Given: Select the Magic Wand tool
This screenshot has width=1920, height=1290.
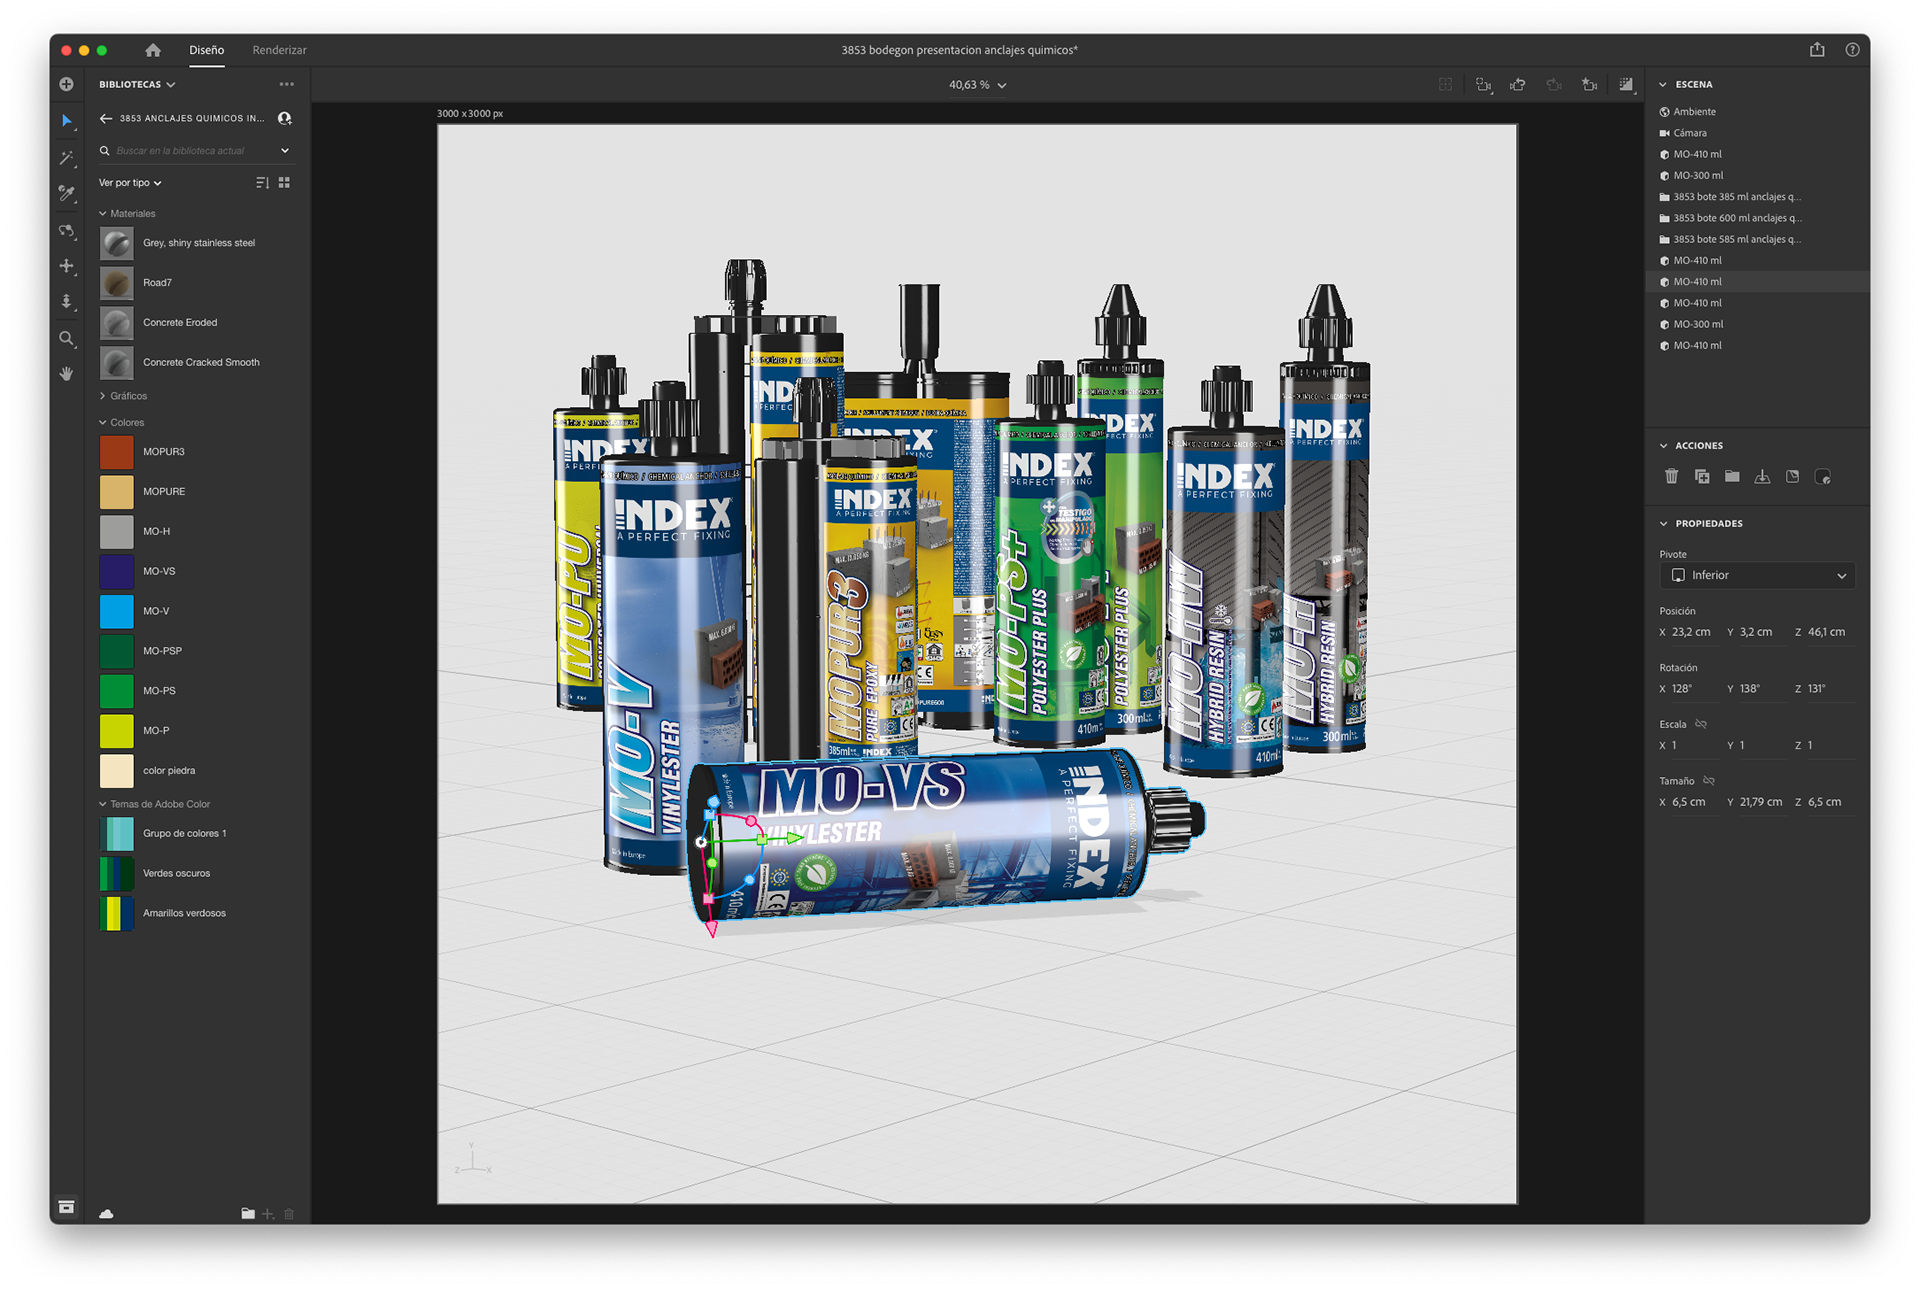Looking at the screenshot, I should [x=67, y=158].
